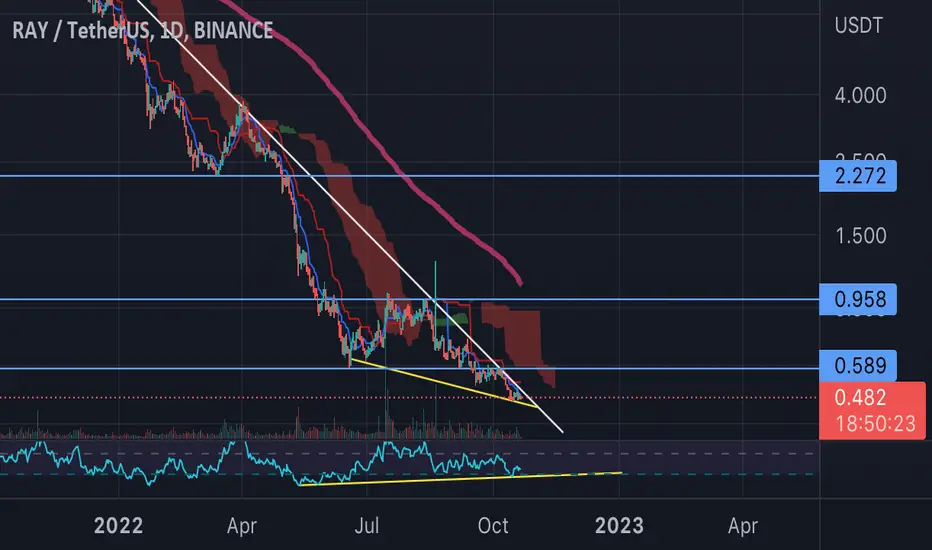The width and height of the screenshot is (932, 550).
Task: Click the 4.000 price axis value
Action: click(x=860, y=95)
